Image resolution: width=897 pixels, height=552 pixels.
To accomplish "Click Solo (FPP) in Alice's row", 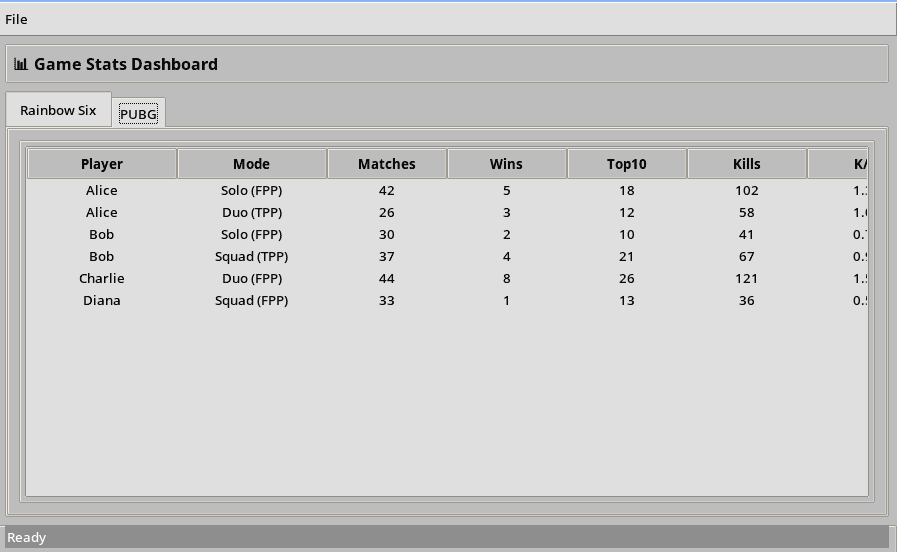I will pos(252,190).
